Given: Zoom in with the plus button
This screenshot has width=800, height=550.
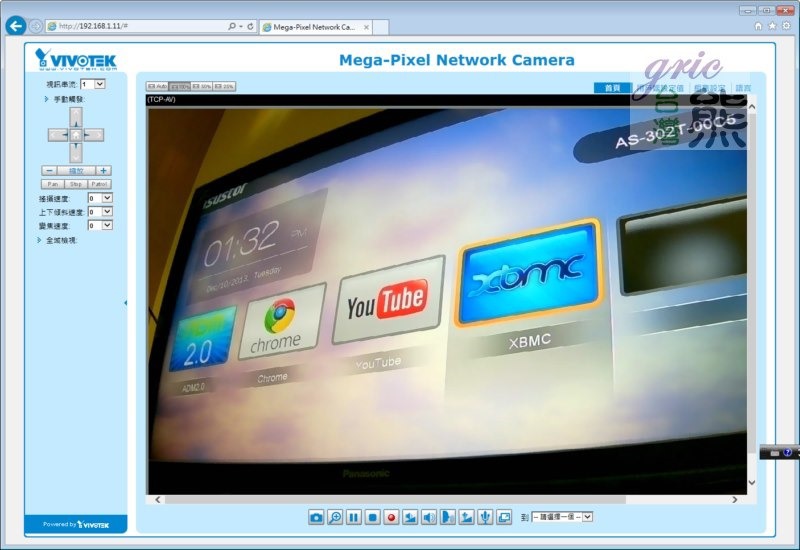Looking at the screenshot, I should tap(104, 170).
